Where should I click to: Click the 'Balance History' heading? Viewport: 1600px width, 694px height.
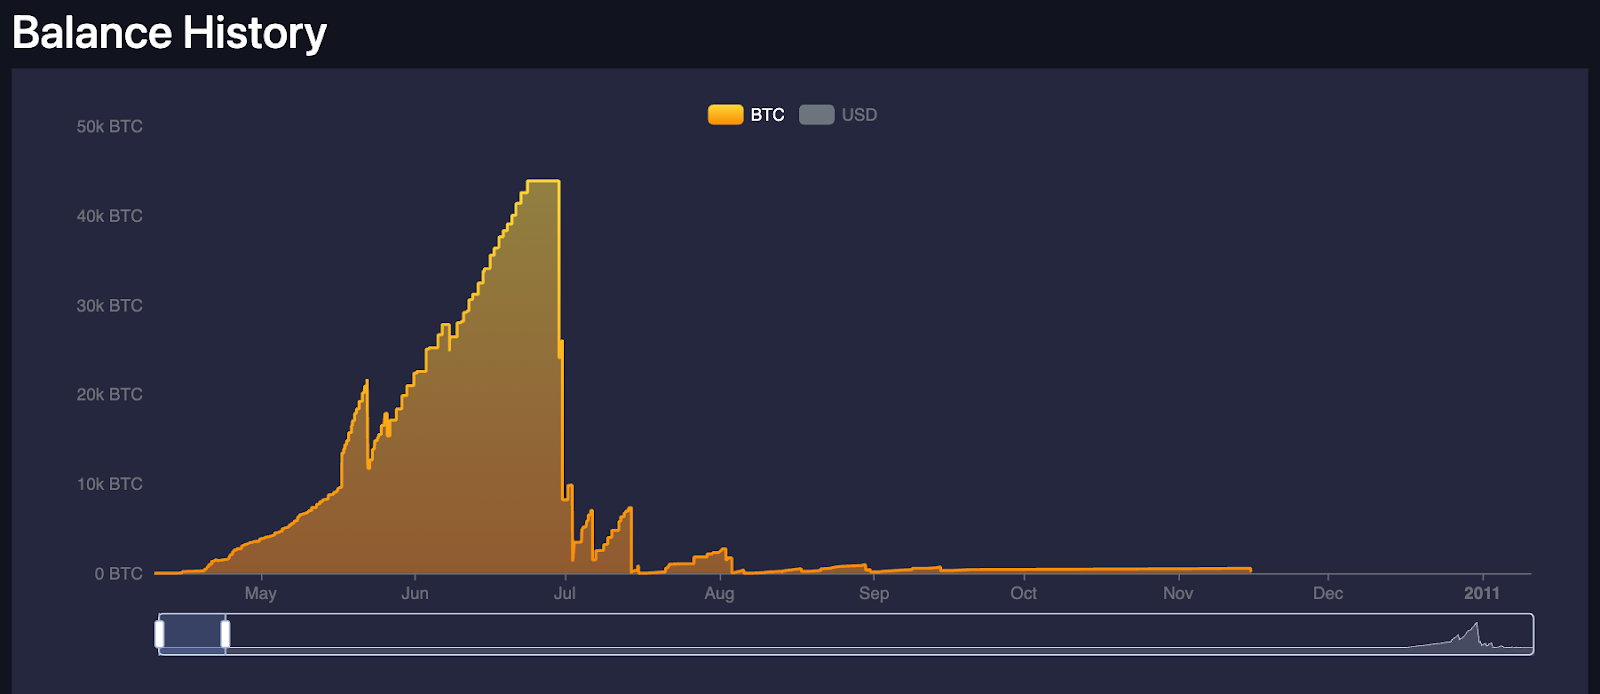coord(169,33)
